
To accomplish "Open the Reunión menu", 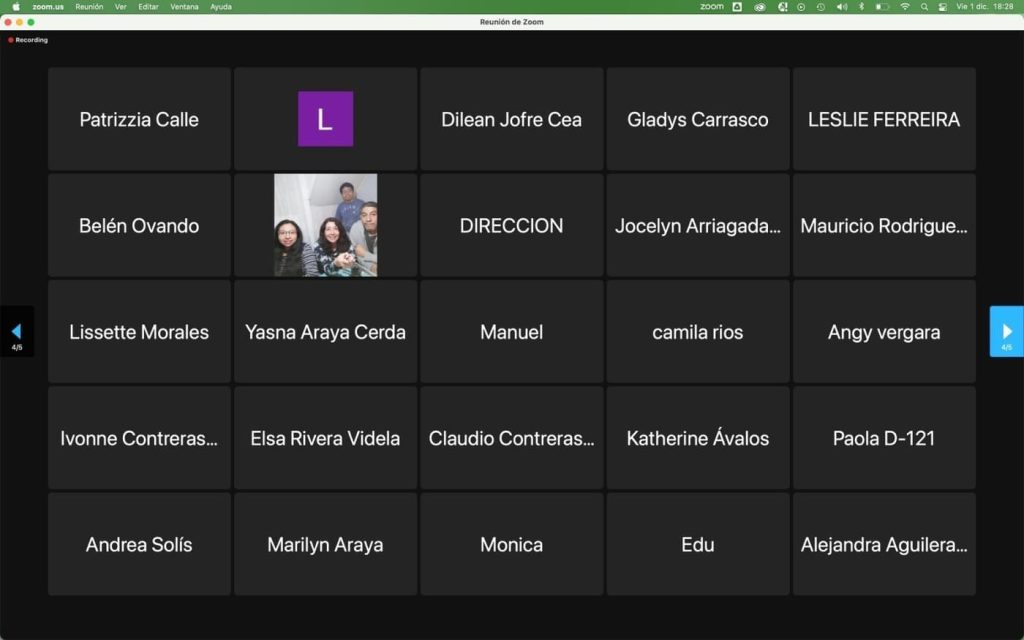I will point(89,7).
